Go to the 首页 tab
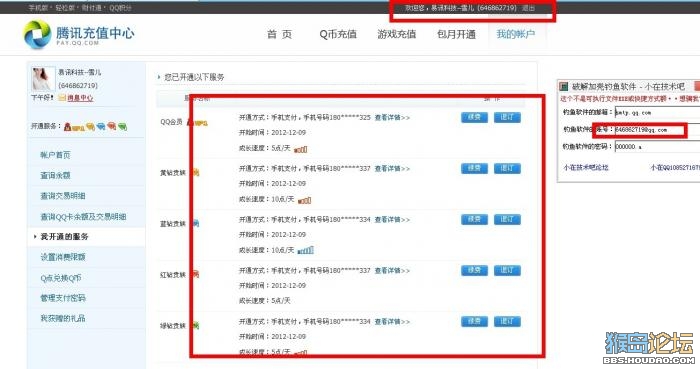 pos(279,34)
